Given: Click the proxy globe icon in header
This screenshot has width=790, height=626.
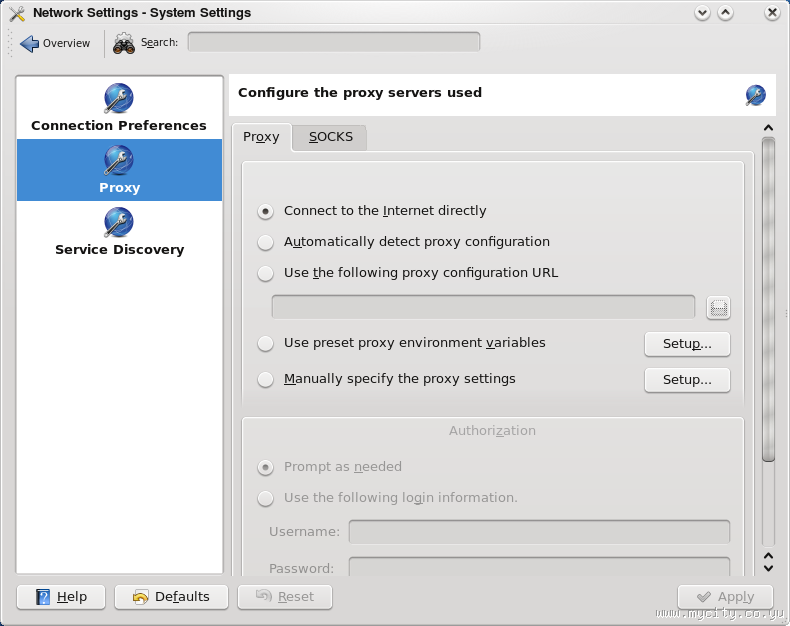Looking at the screenshot, I should point(755,95).
